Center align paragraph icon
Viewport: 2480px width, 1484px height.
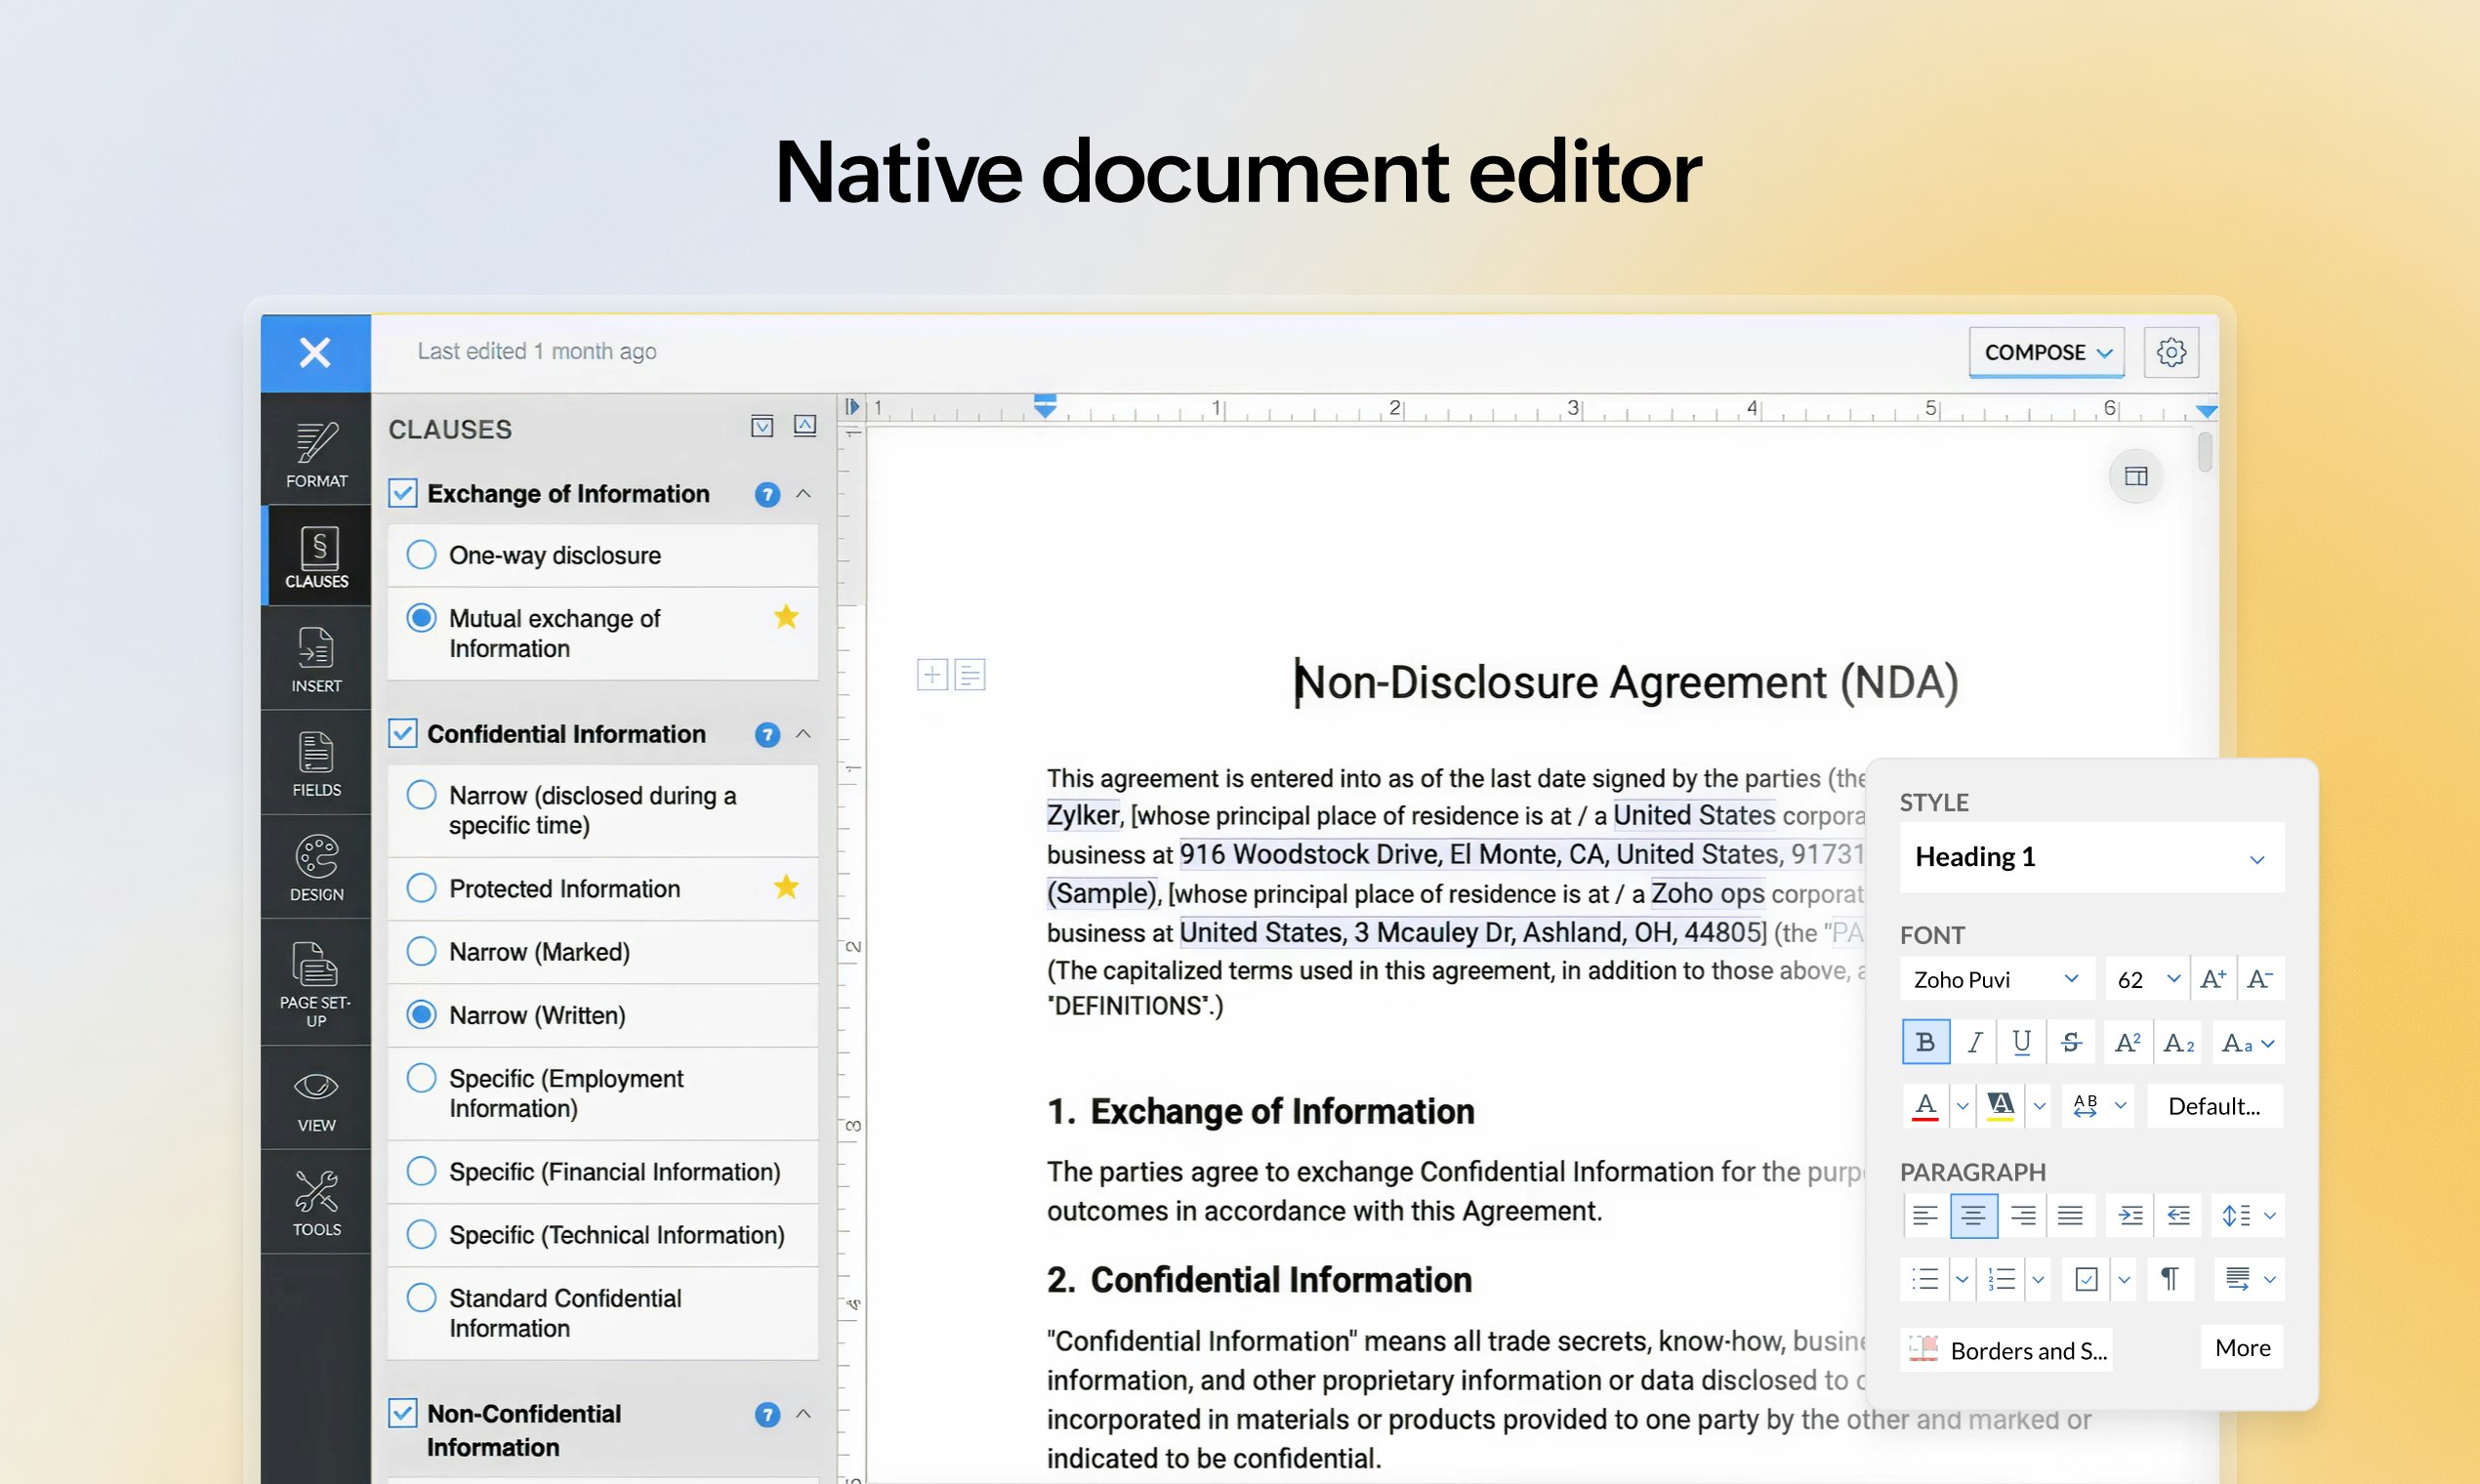click(x=1973, y=1216)
